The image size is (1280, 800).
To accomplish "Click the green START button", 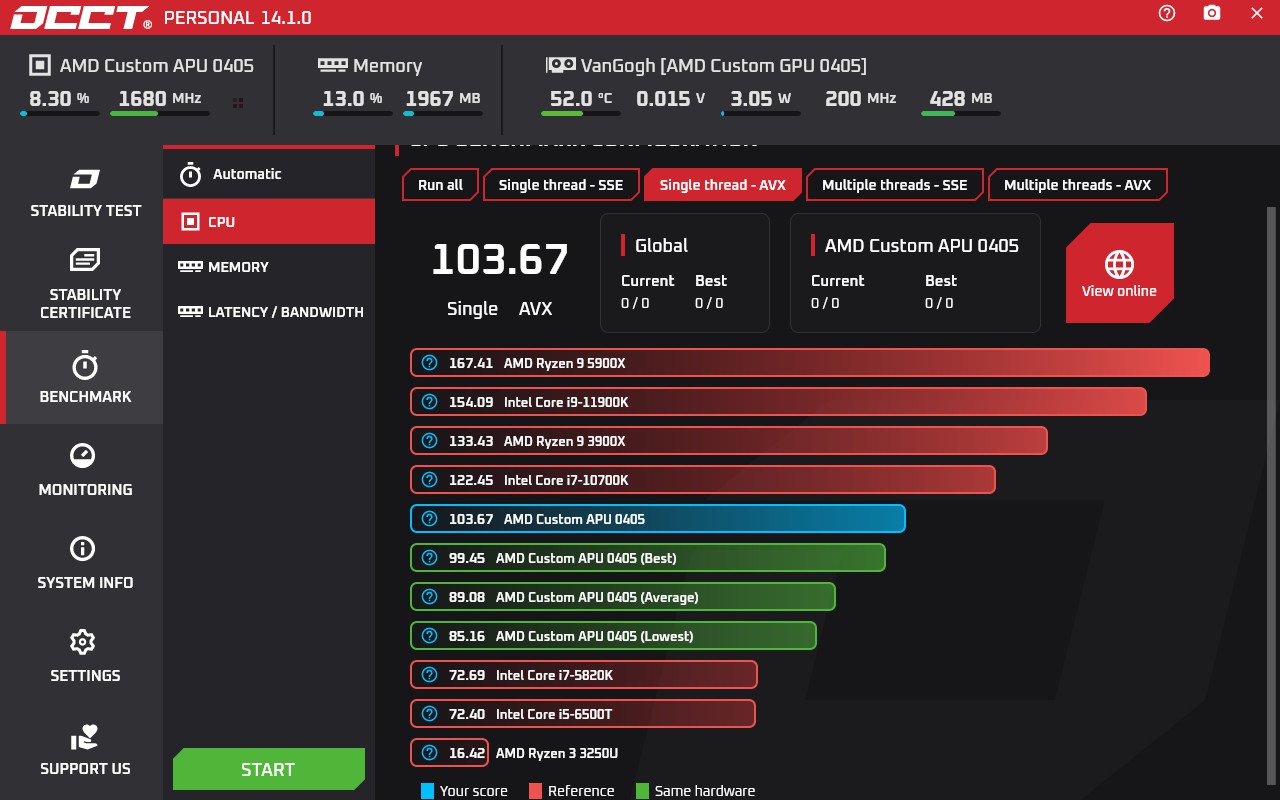I will [269, 769].
